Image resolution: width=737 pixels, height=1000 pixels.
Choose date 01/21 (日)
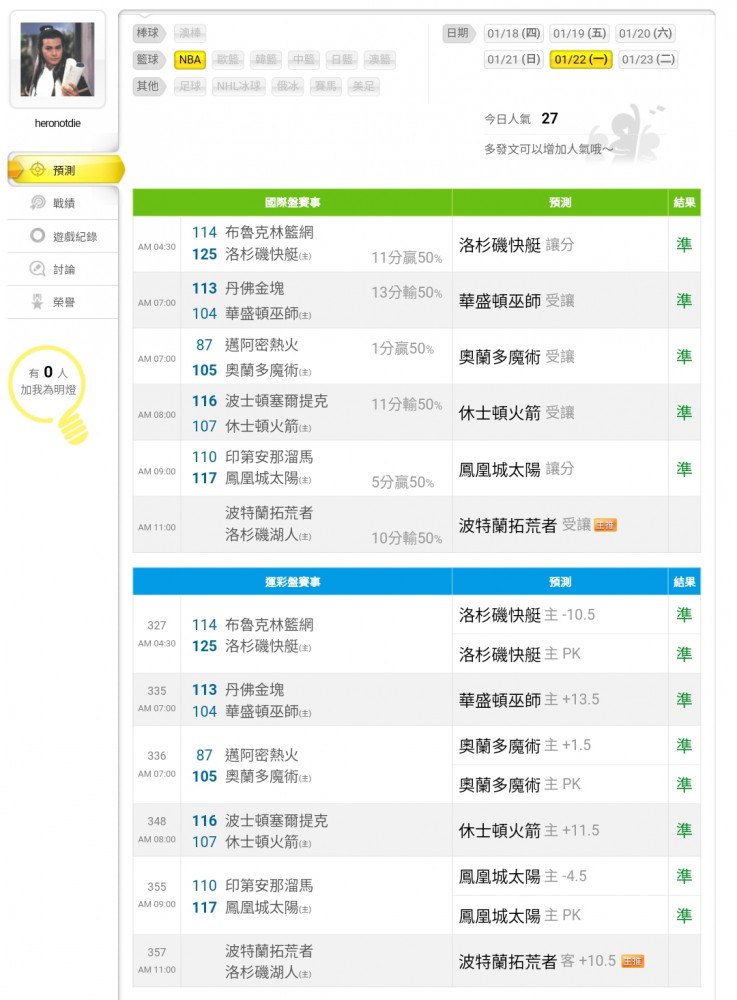[513, 59]
